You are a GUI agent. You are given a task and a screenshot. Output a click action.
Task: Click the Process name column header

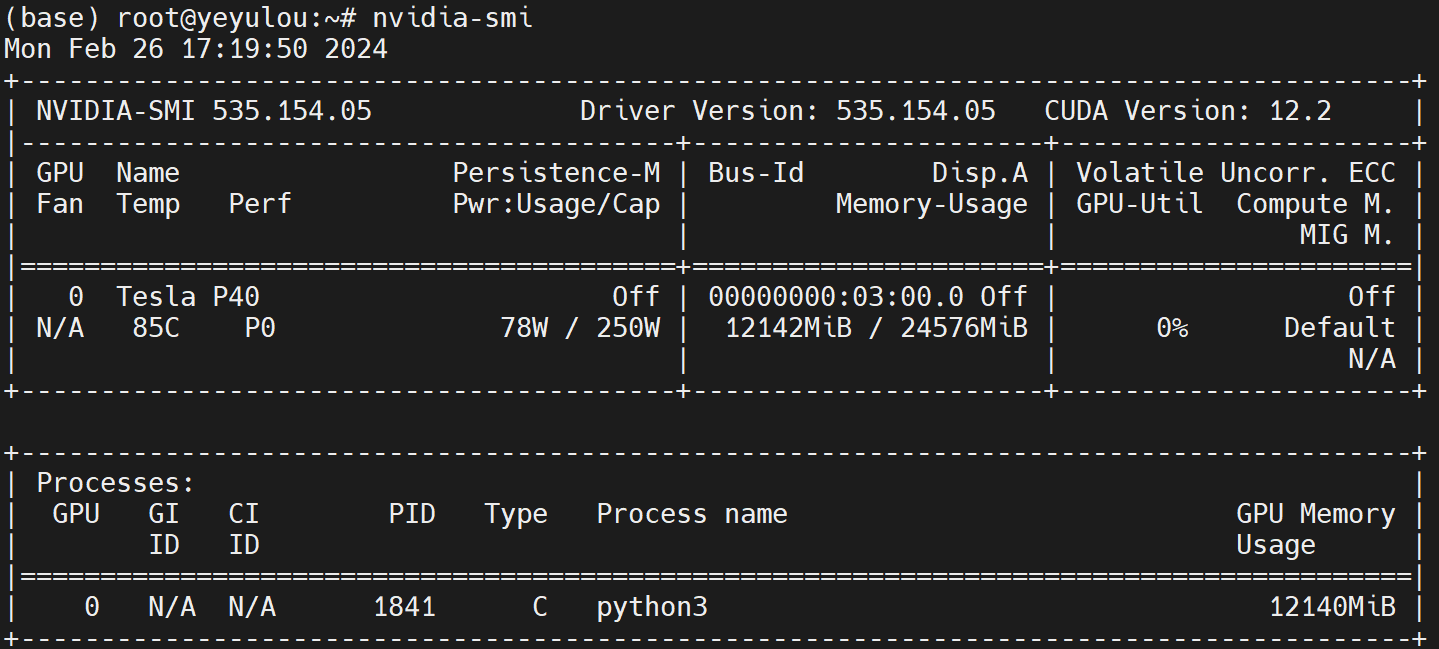692,514
